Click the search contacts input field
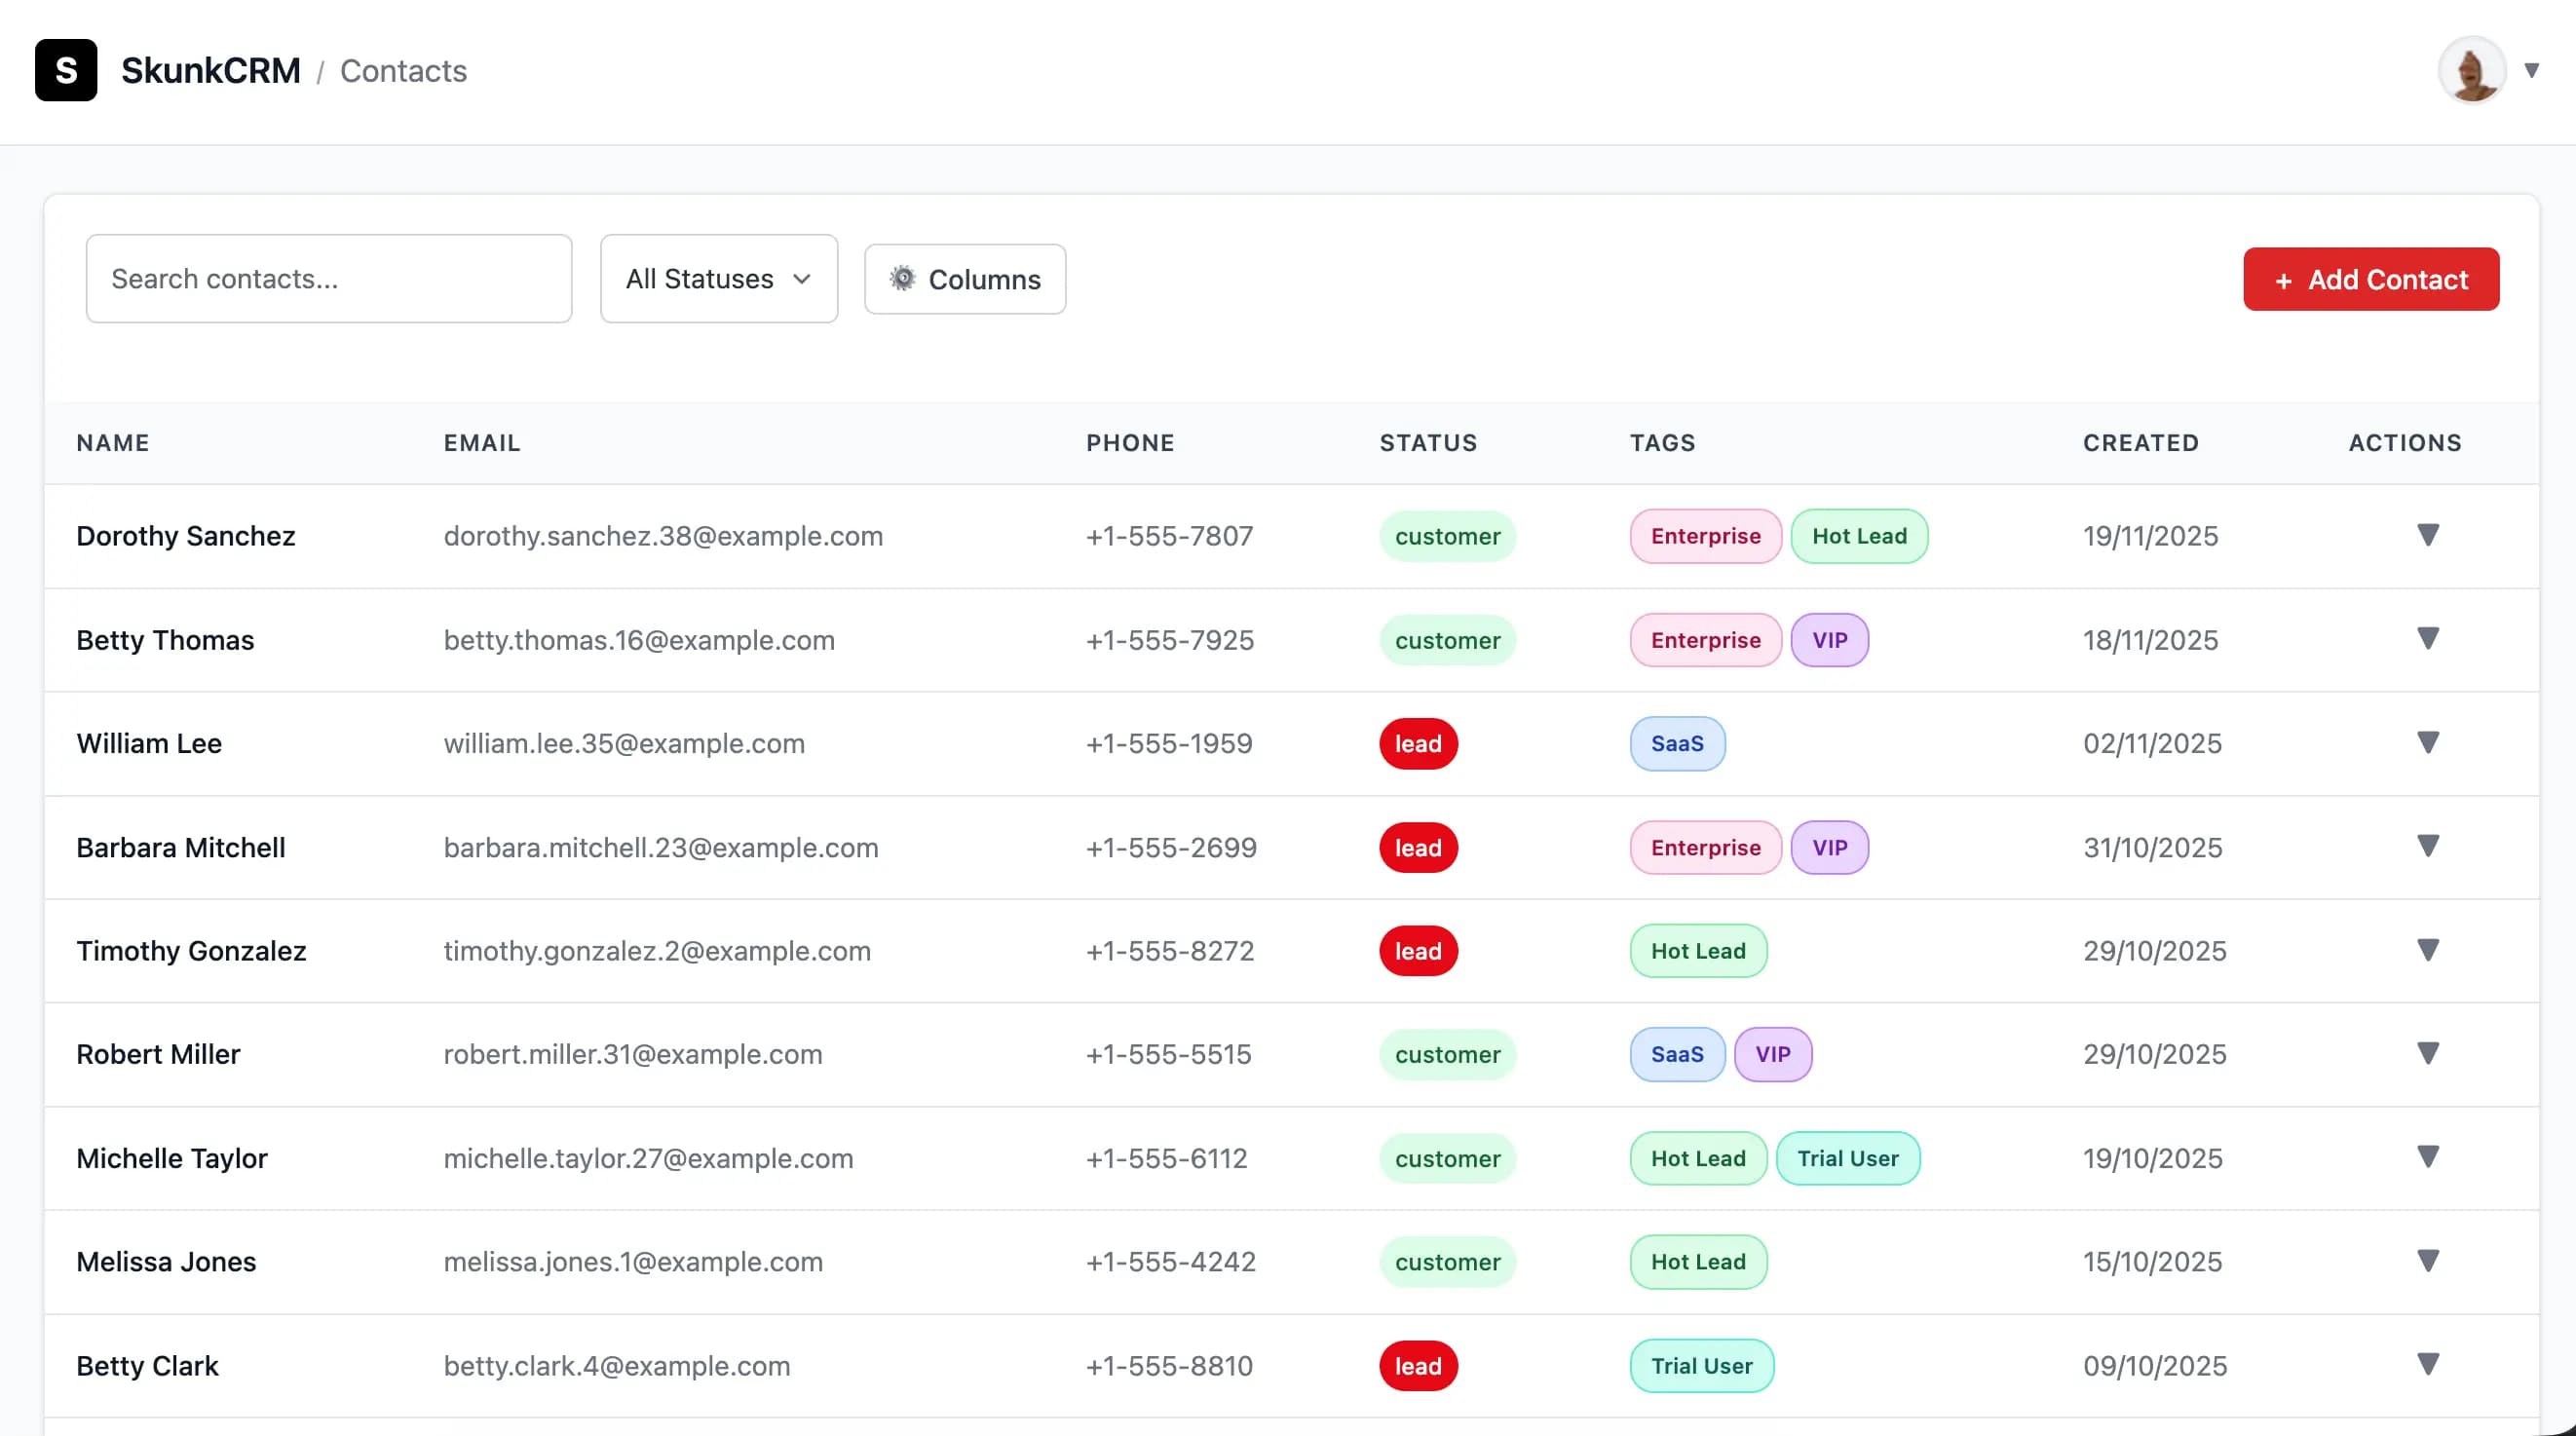 tap(329, 279)
